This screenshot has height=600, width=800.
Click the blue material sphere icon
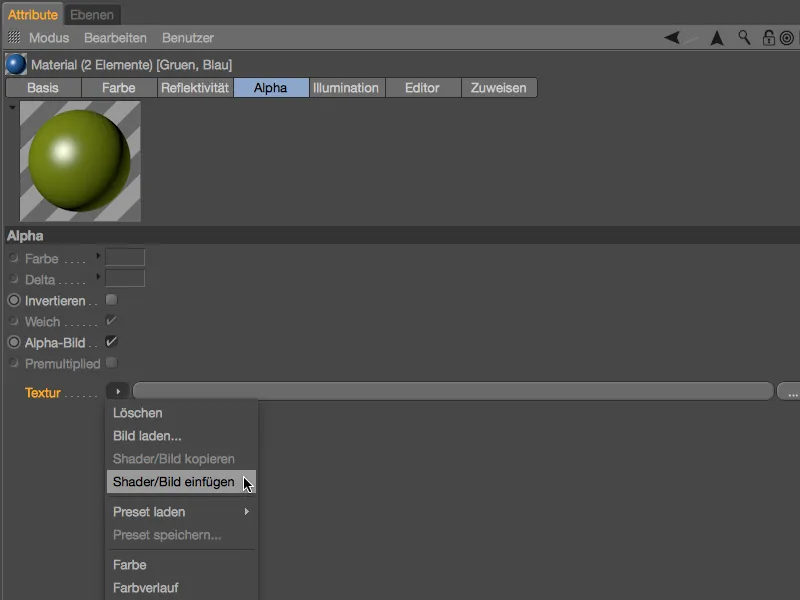coord(16,65)
